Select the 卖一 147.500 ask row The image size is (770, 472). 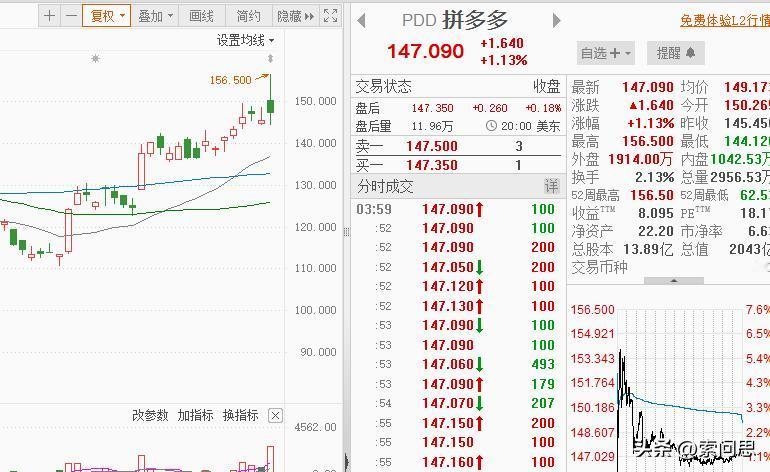point(458,146)
